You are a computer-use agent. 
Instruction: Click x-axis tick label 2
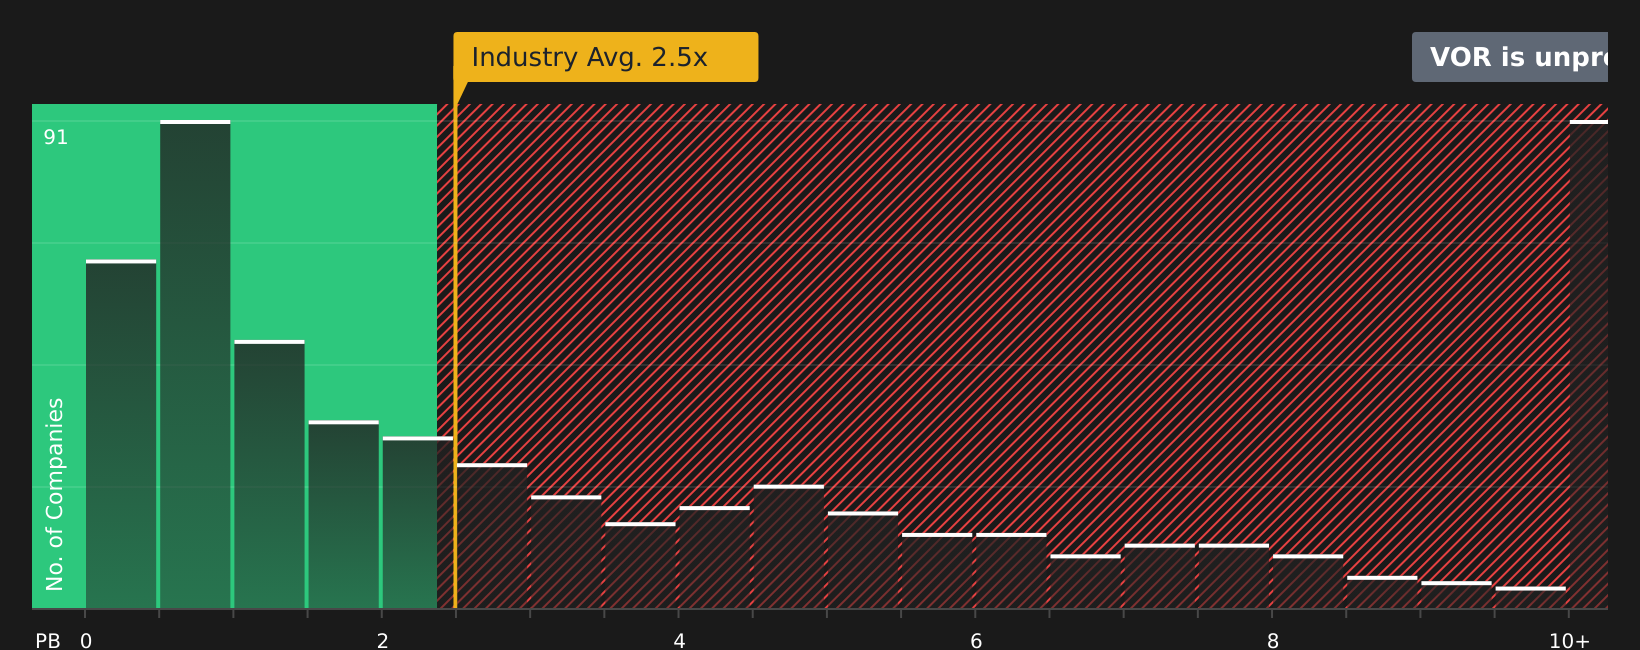click(382, 641)
